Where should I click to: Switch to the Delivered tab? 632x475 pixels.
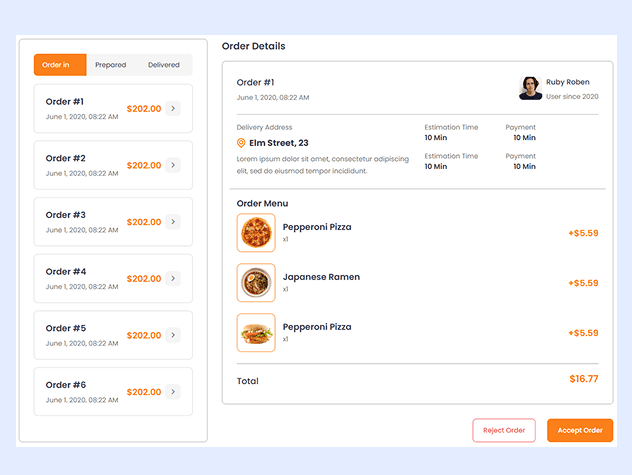pos(164,65)
